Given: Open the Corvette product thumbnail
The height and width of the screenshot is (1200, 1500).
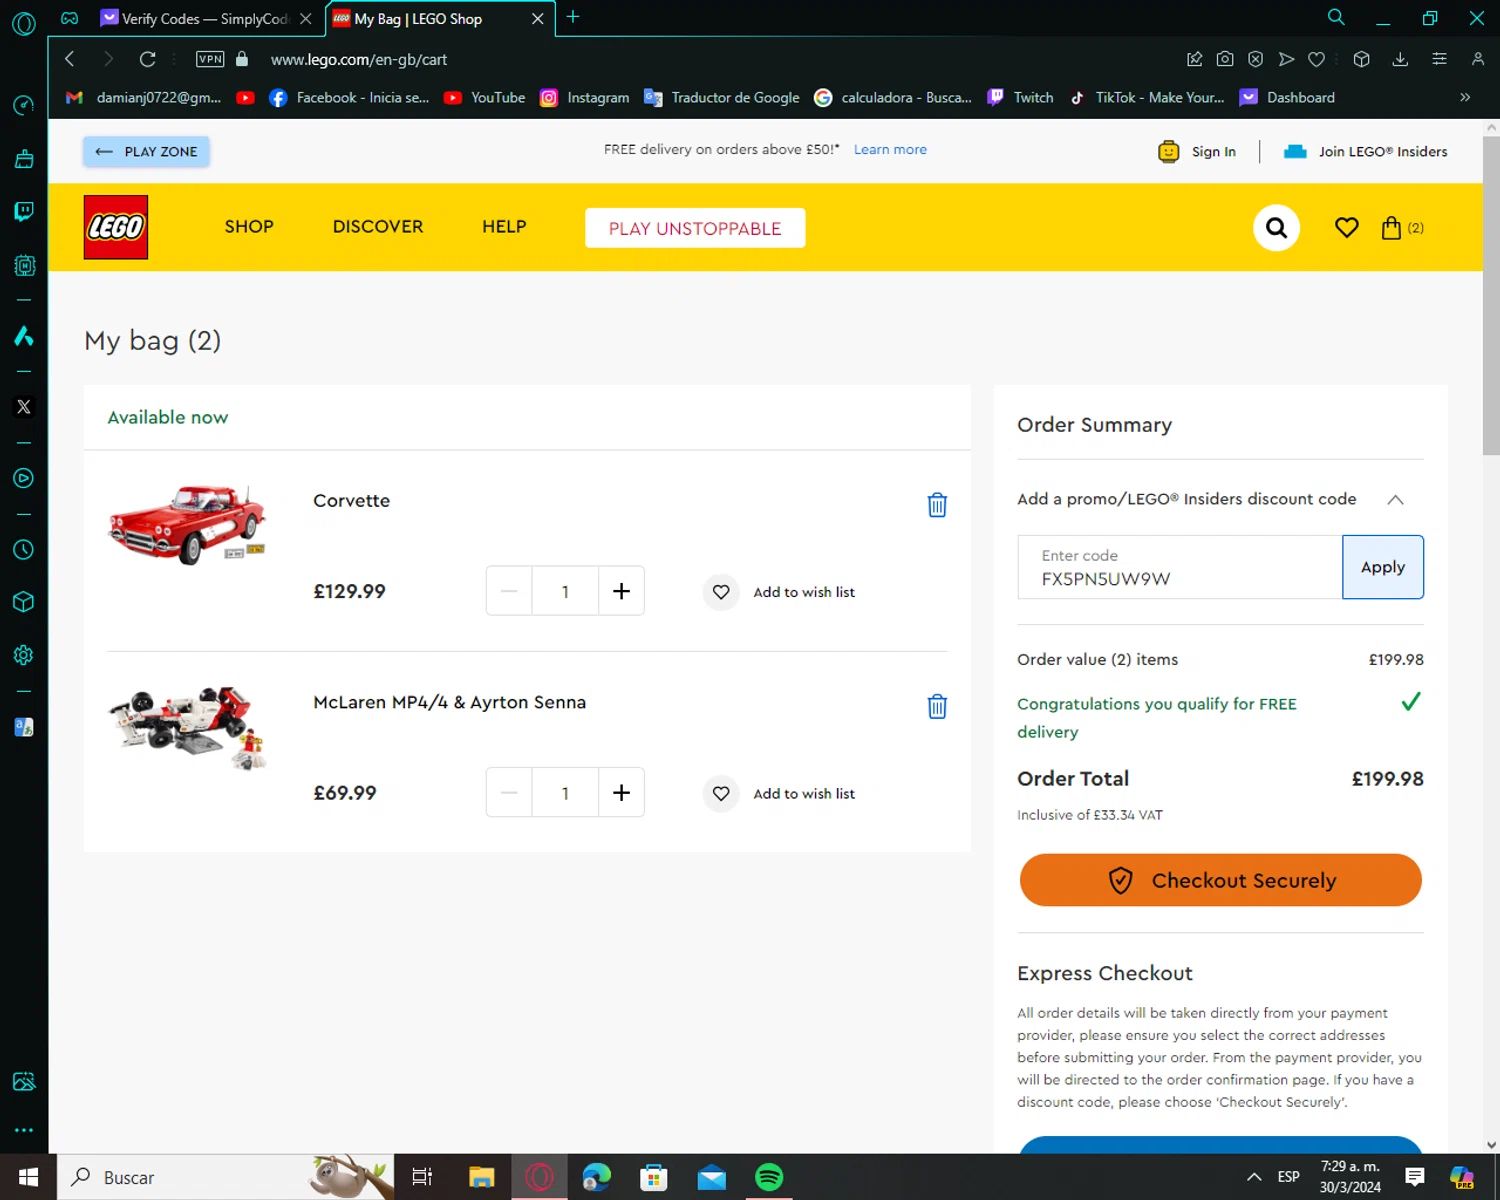Looking at the screenshot, I should 187,525.
